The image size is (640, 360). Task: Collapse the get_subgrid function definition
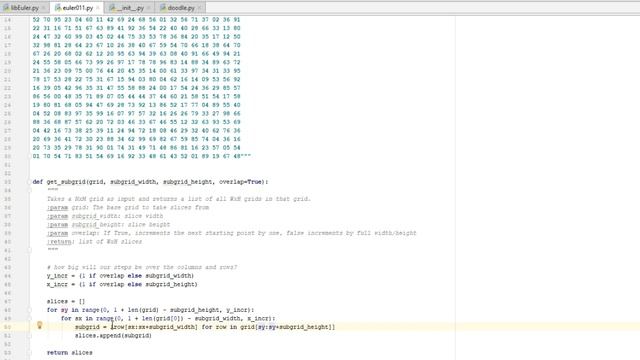pyautogui.click(x=29, y=182)
